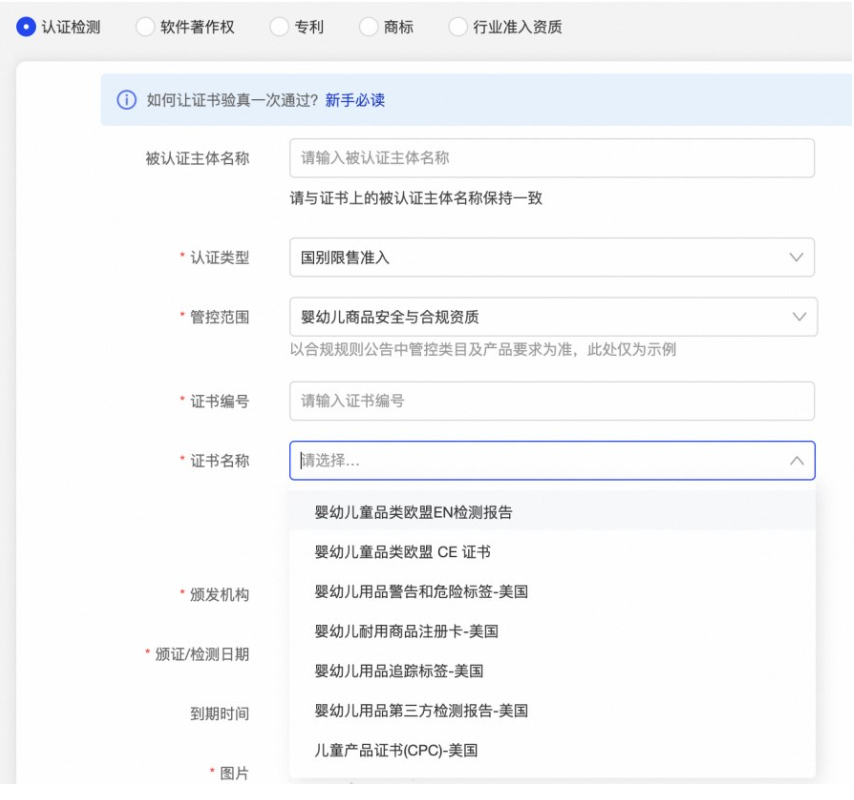Click the 被认证主体名称 input field

[551, 158]
